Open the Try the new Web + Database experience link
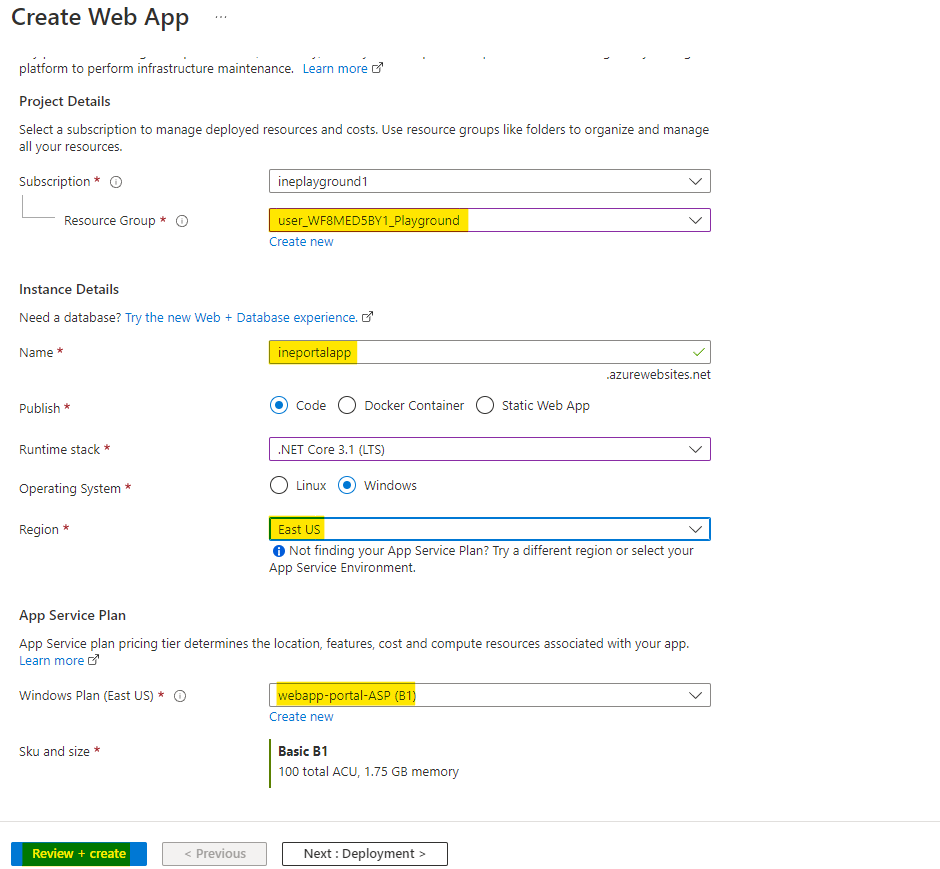Image resolution: width=940 pixels, height=869 pixels. [x=241, y=318]
